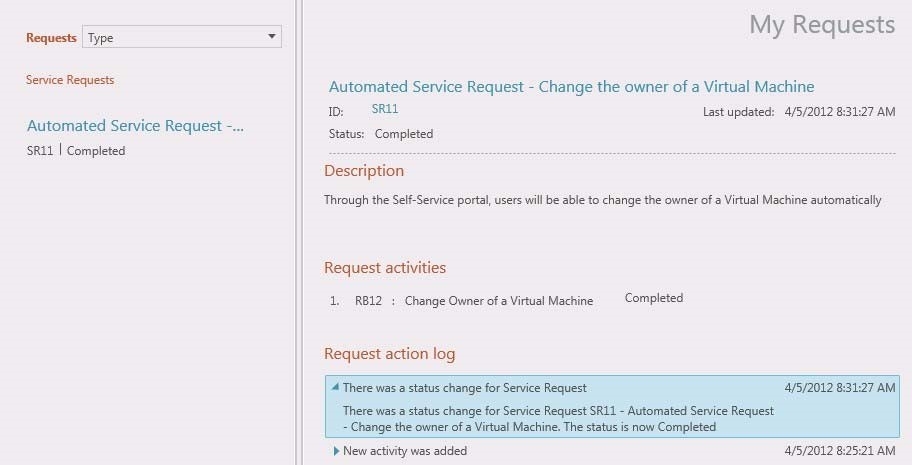Screen dimensions: 912x465
Task: Open the main request title link
Action: coord(571,87)
